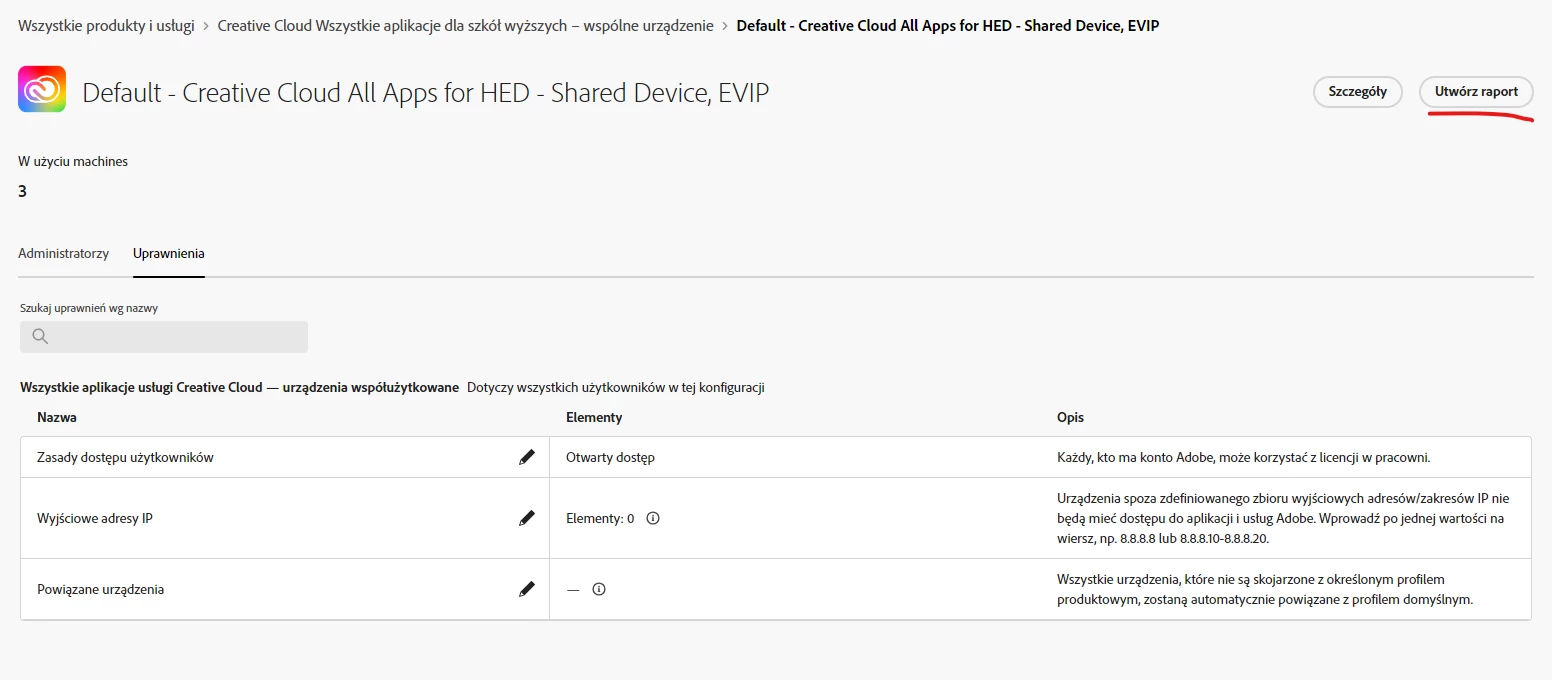Click the page title Default - Creative Cloud All Apps

click(425, 92)
